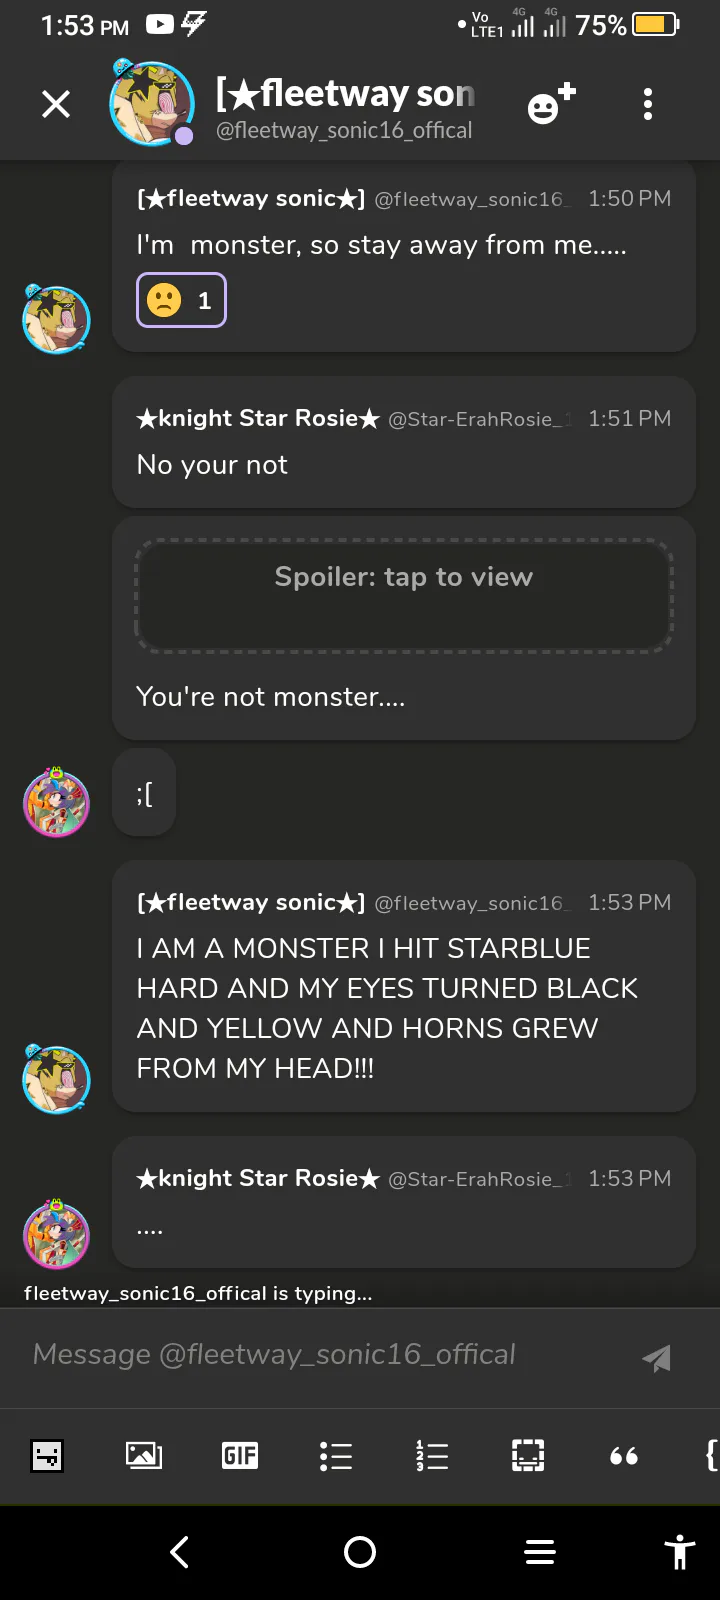Open the add reaction emoji icon in header
The image size is (720, 1600).
tap(551, 104)
